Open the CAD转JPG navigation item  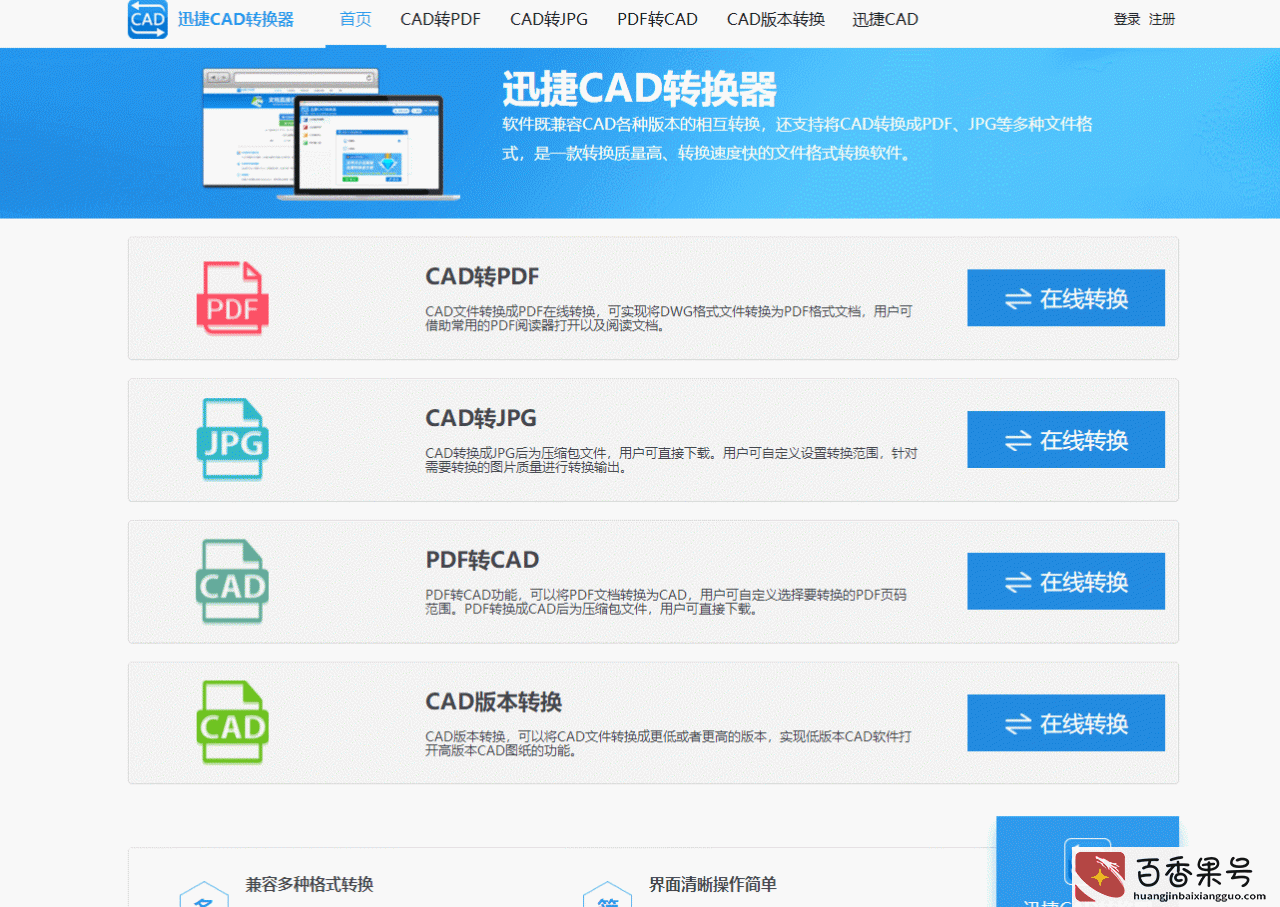click(549, 19)
